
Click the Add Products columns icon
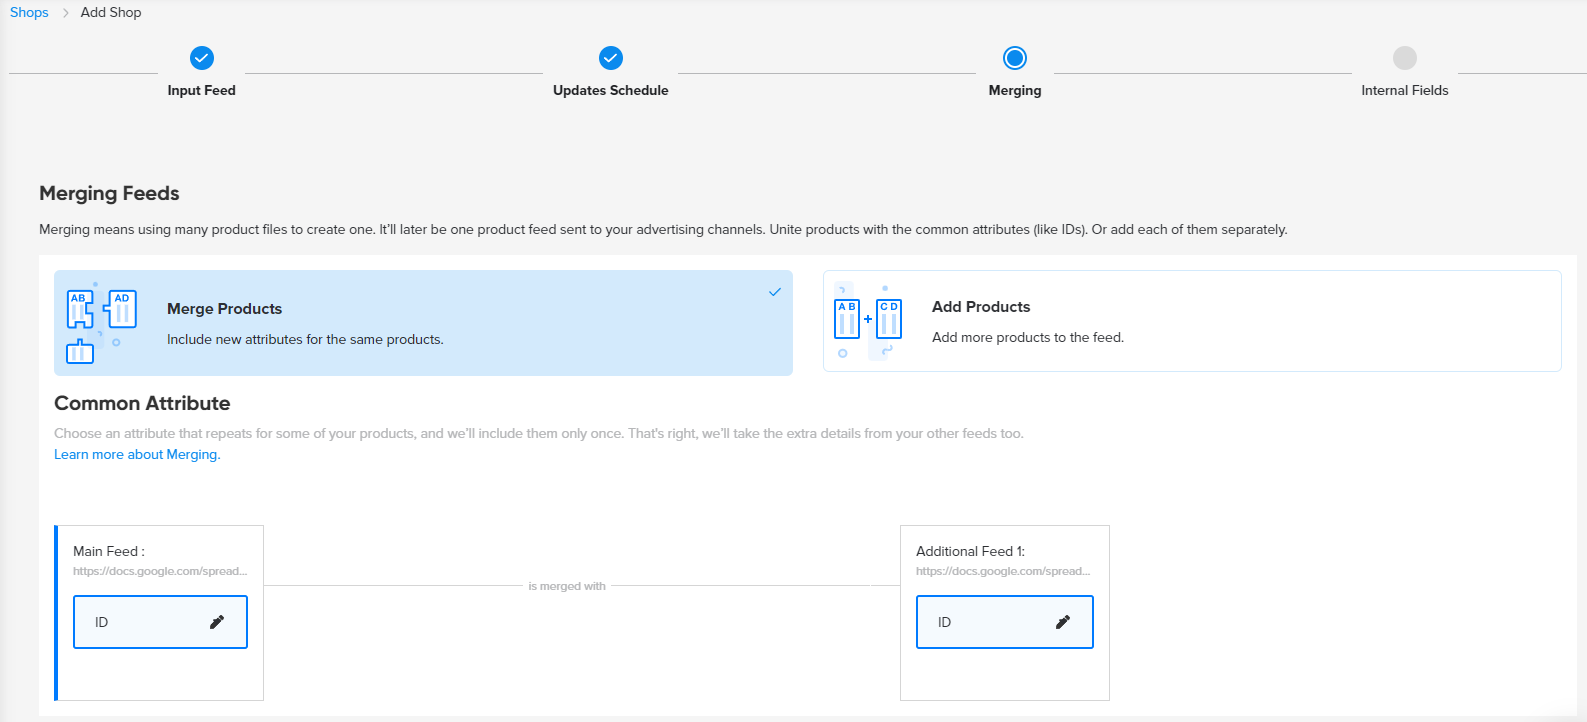click(868, 321)
